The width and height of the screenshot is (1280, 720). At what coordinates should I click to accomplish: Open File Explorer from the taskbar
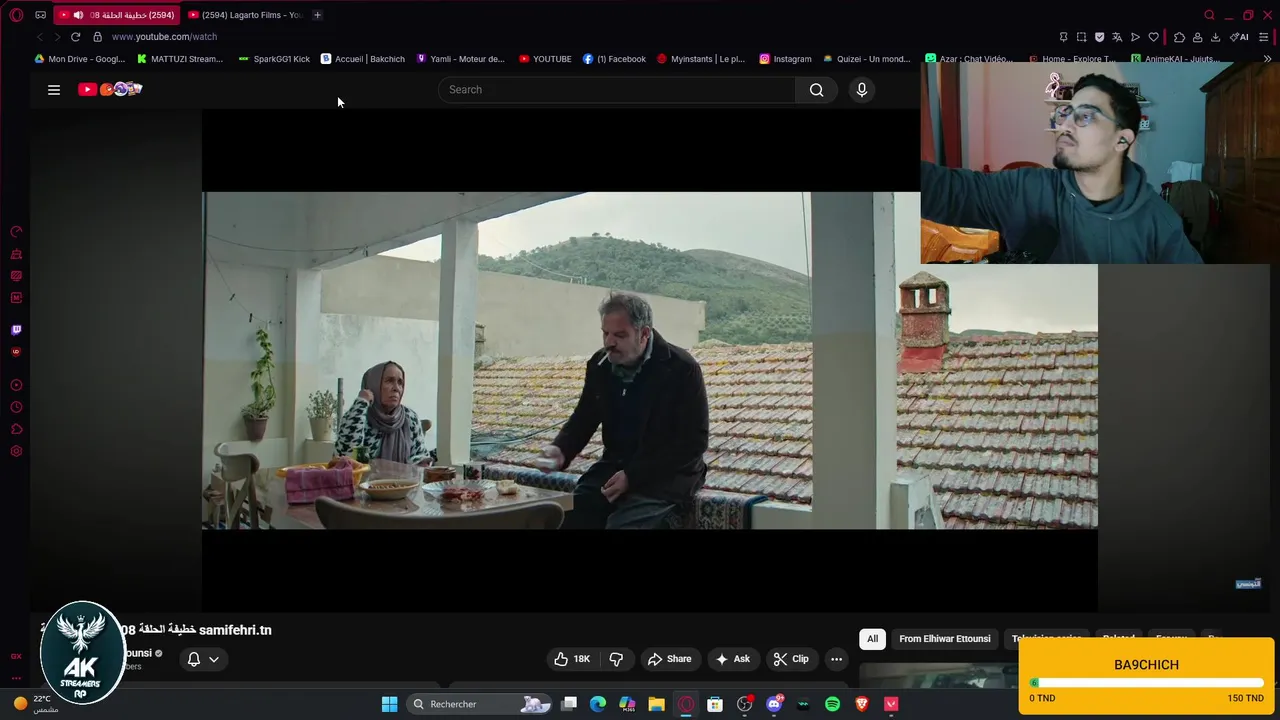[656, 704]
